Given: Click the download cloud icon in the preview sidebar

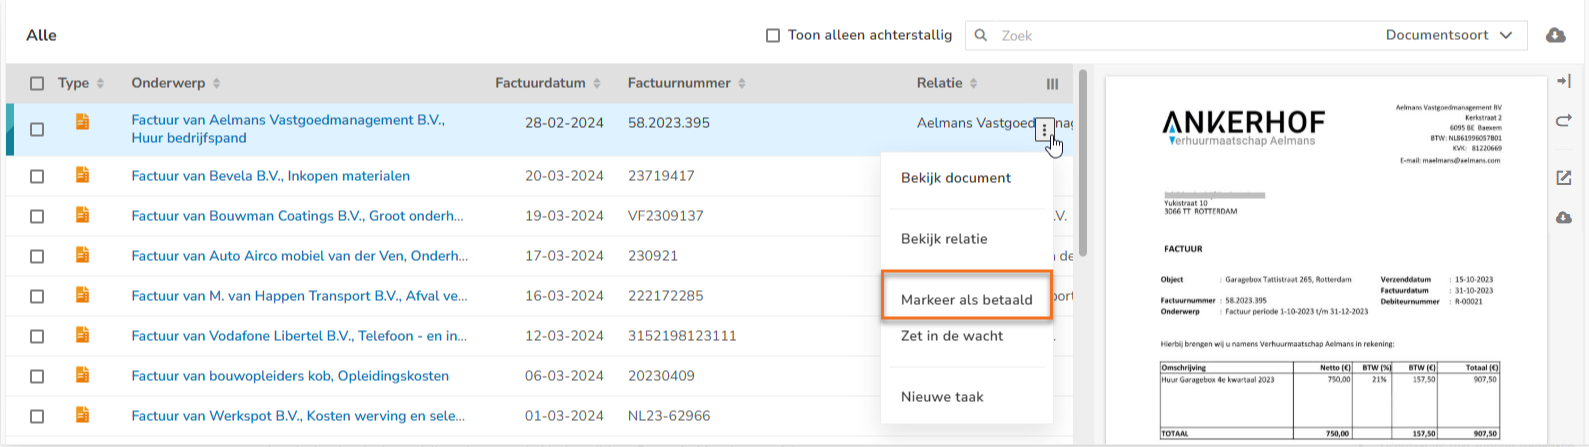Looking at the screenshot, I should pyautogui.click(x=1564, y=217).
